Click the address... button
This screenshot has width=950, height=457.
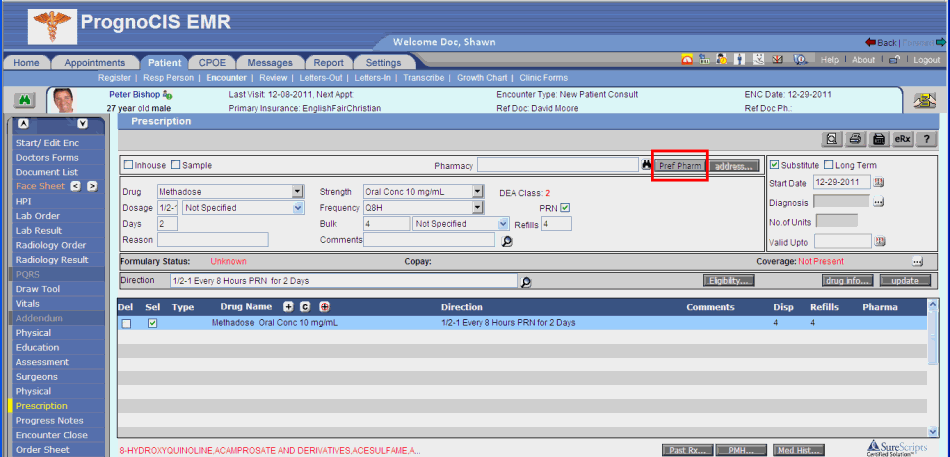click(734, 165)
